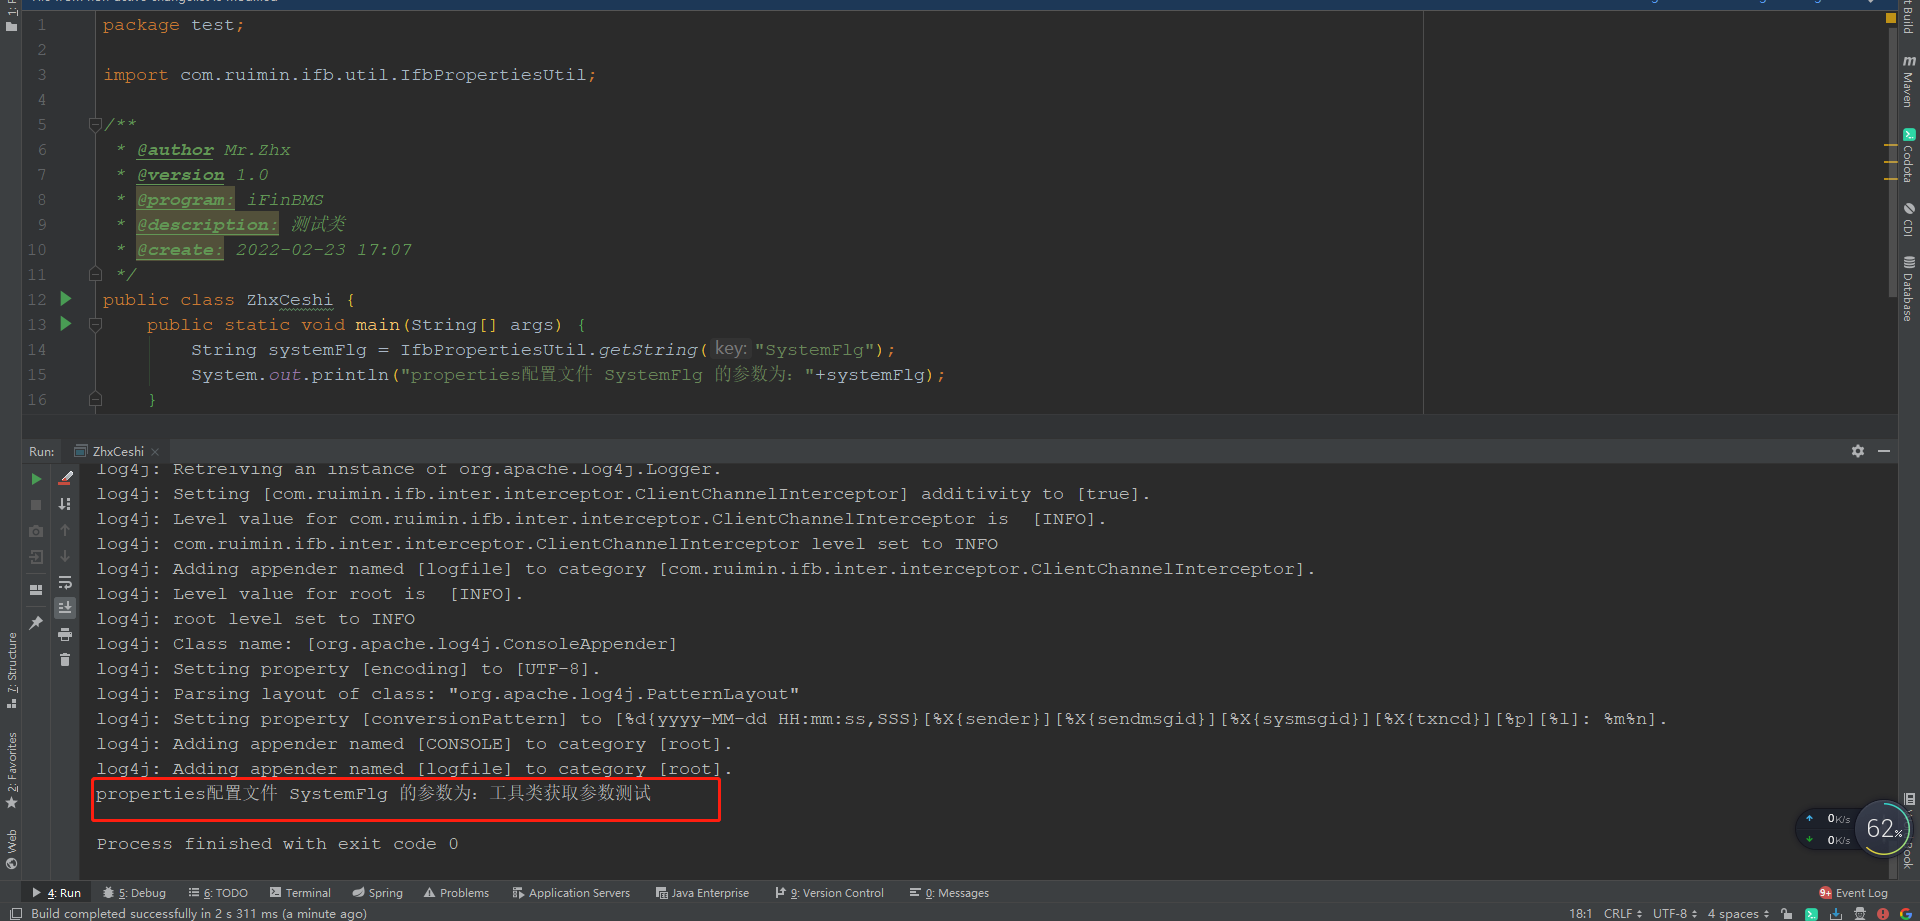Open the Spring tool window

tap(377, 893)
